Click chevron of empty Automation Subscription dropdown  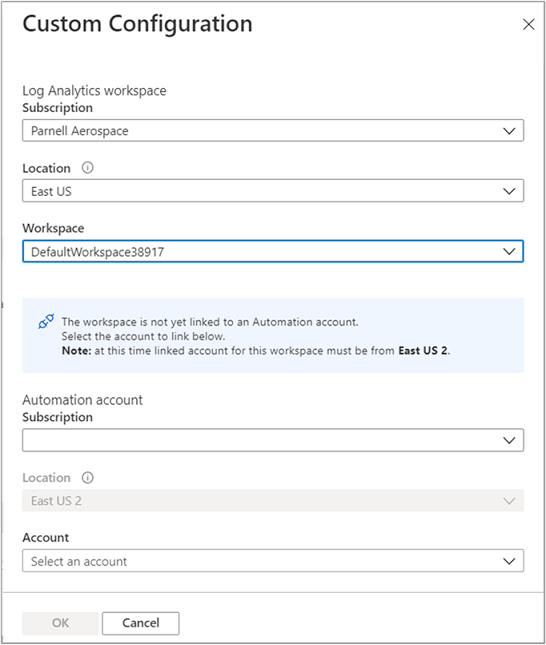[509, 440]
